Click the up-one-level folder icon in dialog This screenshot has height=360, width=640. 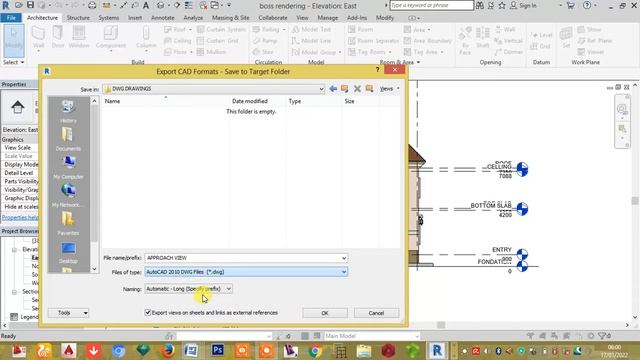[344, 89]
